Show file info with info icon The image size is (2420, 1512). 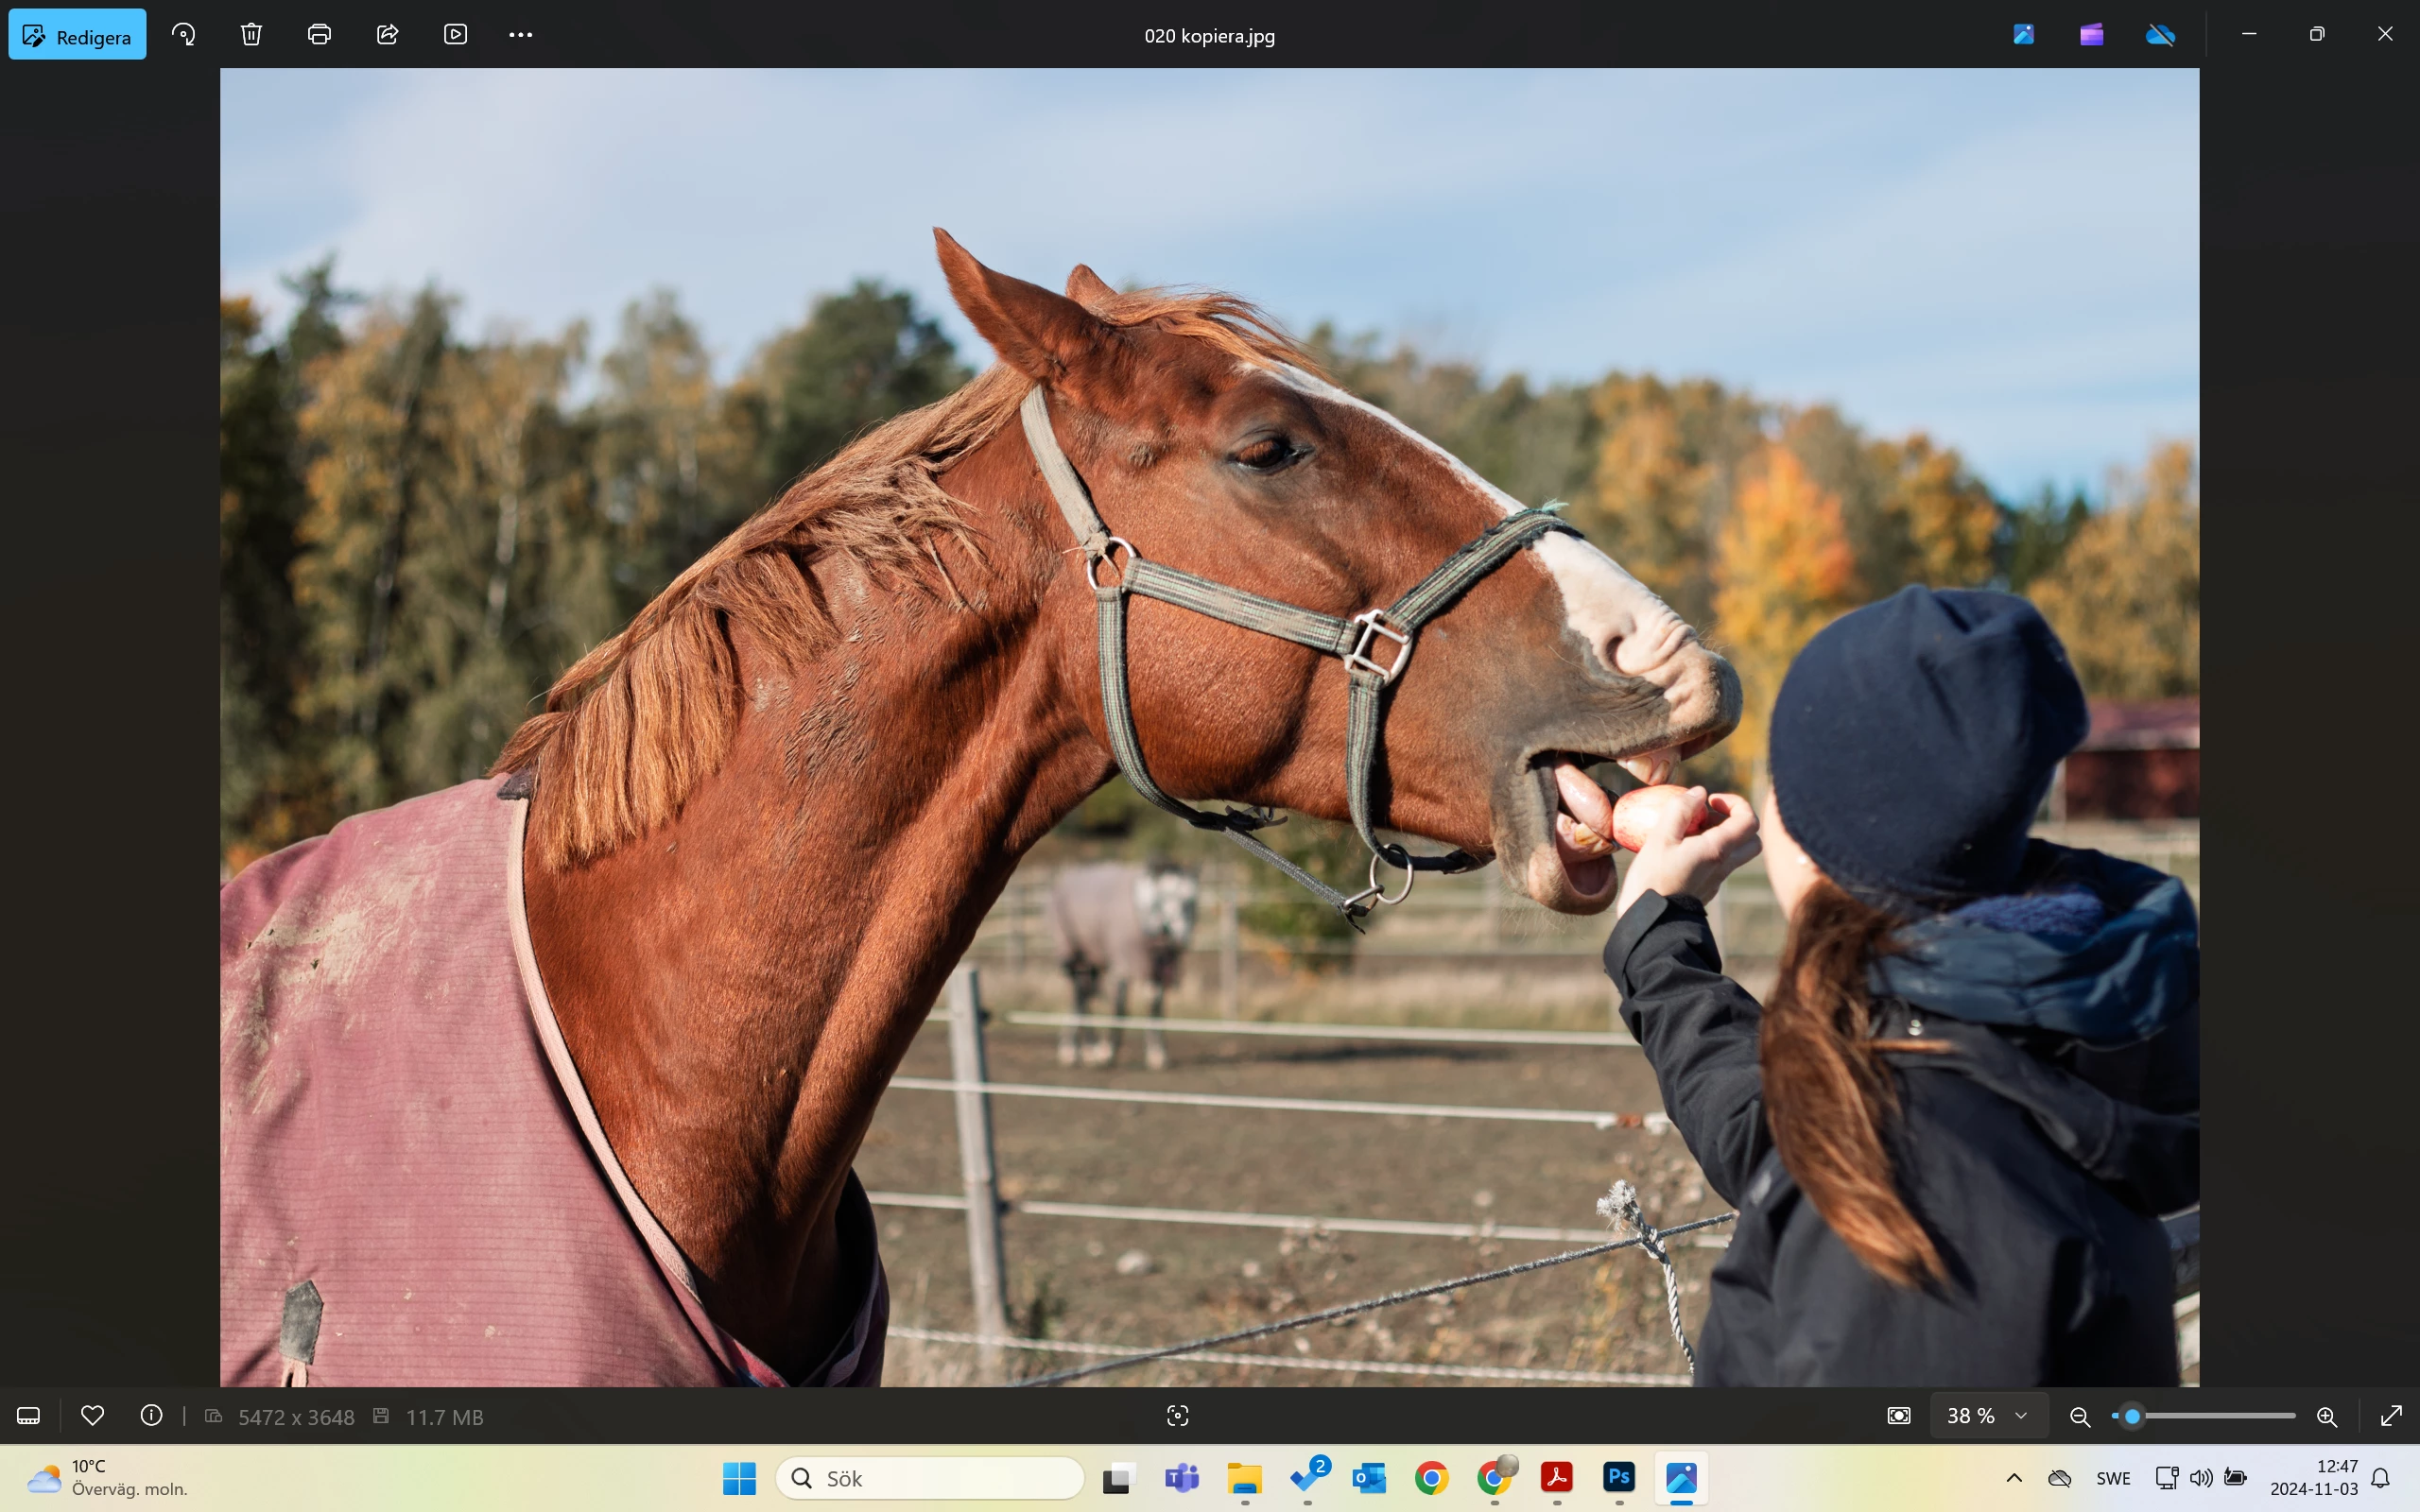(x=151, y=1416)
